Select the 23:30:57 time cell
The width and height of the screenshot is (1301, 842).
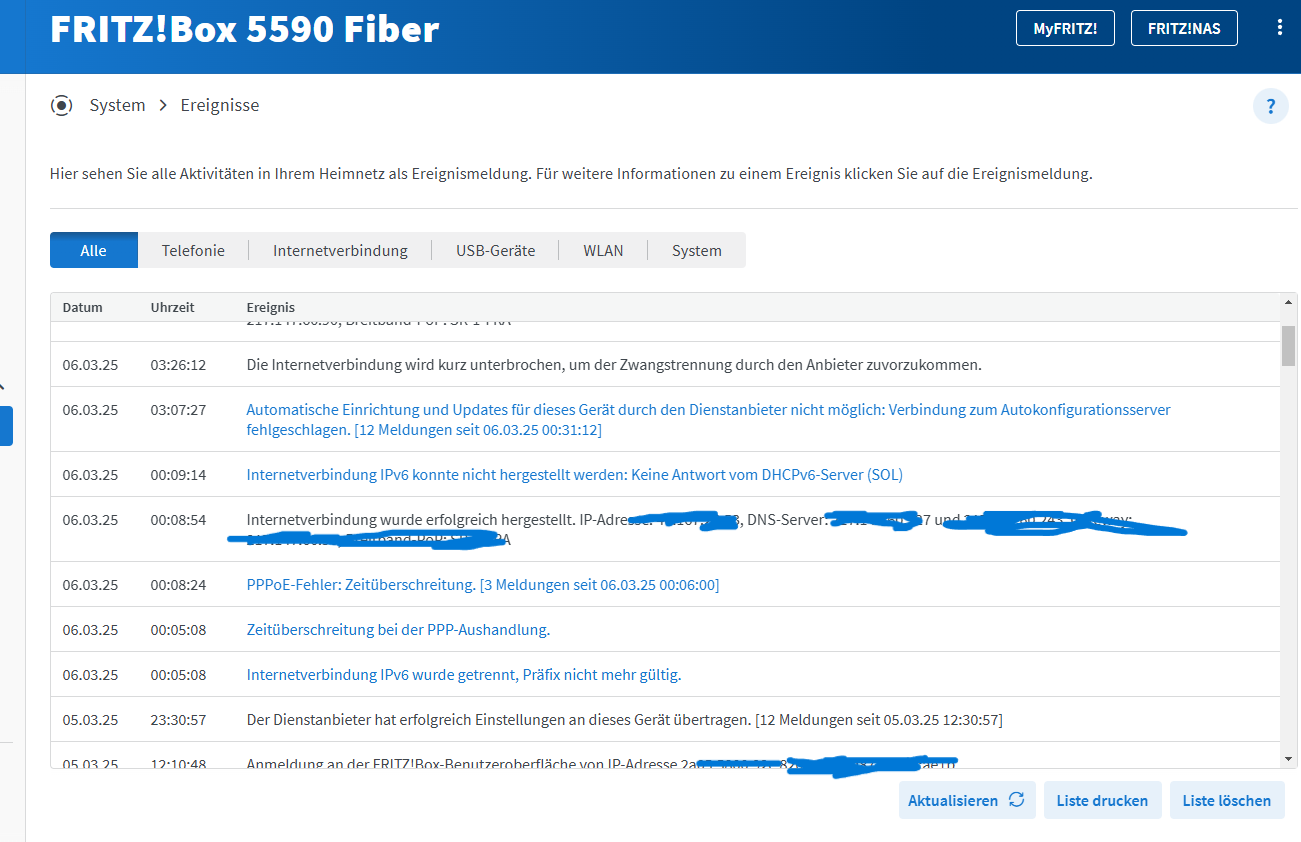click(178, 720)
